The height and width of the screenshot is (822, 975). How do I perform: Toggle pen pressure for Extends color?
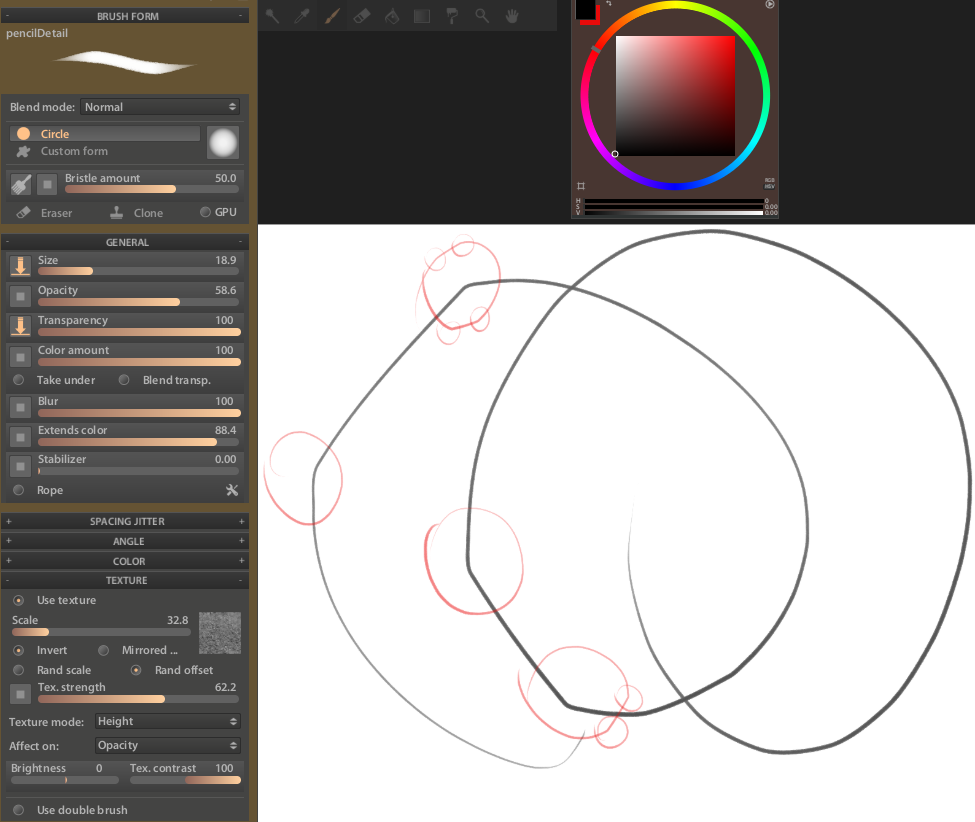[21, 437]
